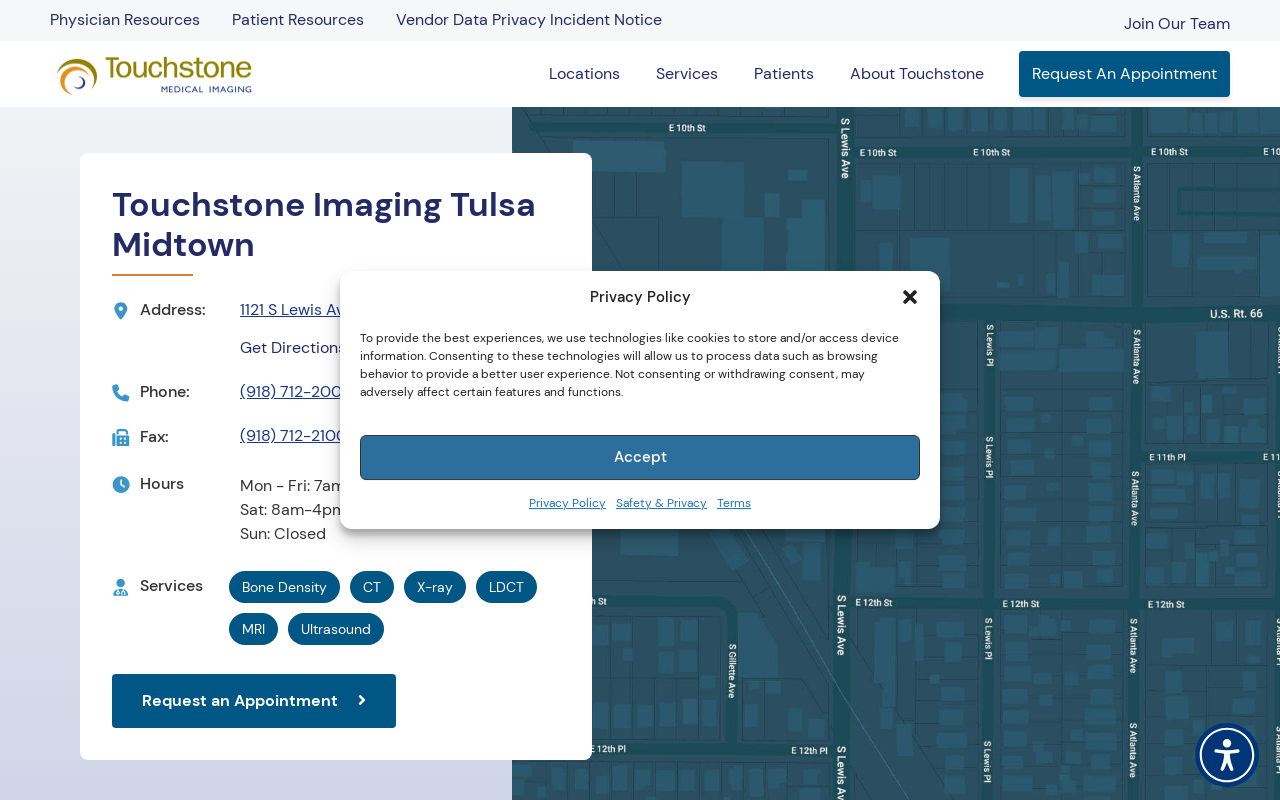Click the address map pin icon
This screenshot has height=800, width=1280.
121,311
